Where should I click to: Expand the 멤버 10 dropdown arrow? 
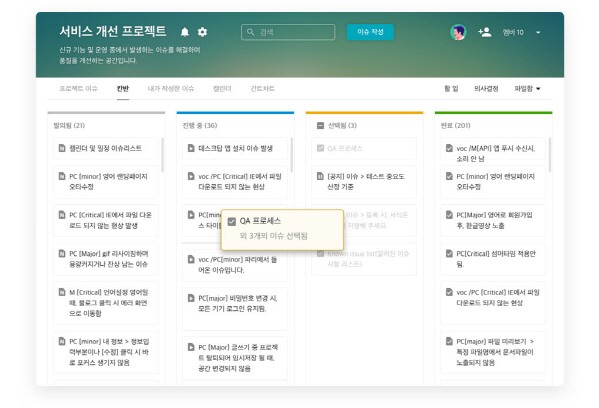click(x=538, y=32)
